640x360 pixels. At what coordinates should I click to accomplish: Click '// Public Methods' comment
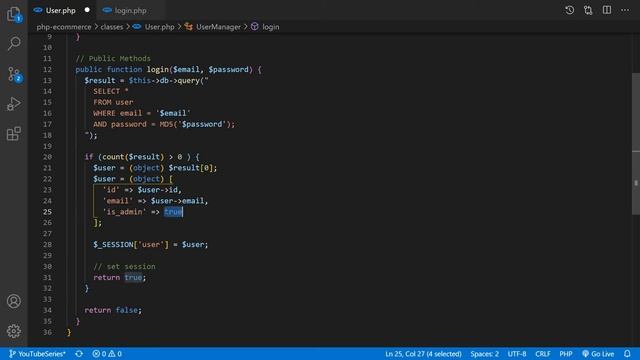[x=113, y=59]
